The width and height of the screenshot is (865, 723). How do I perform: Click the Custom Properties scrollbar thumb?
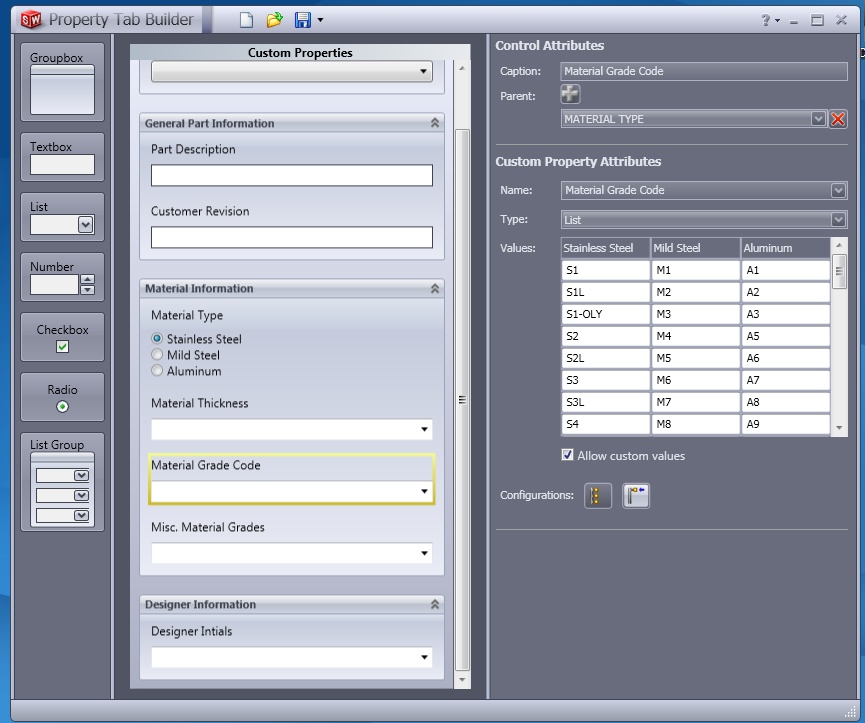tap(462, 400)
